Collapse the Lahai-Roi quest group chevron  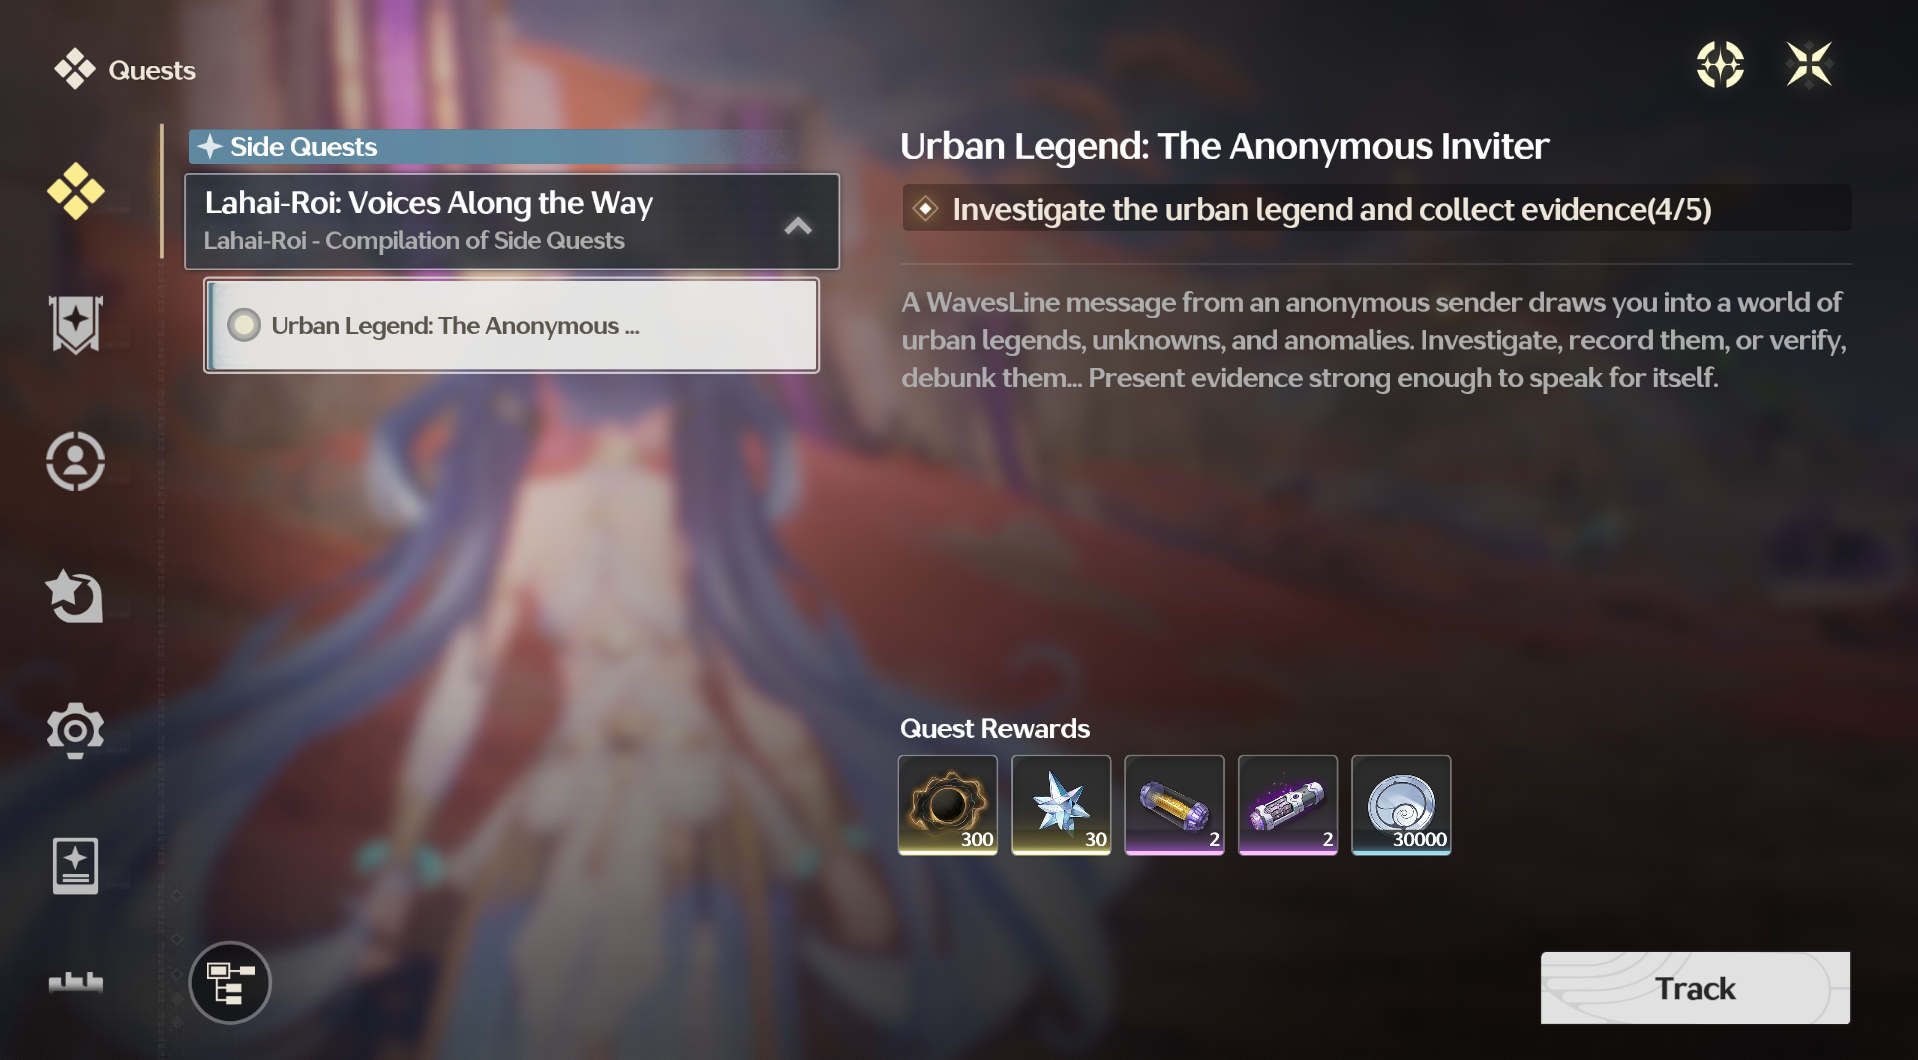[x=798, y=226]
